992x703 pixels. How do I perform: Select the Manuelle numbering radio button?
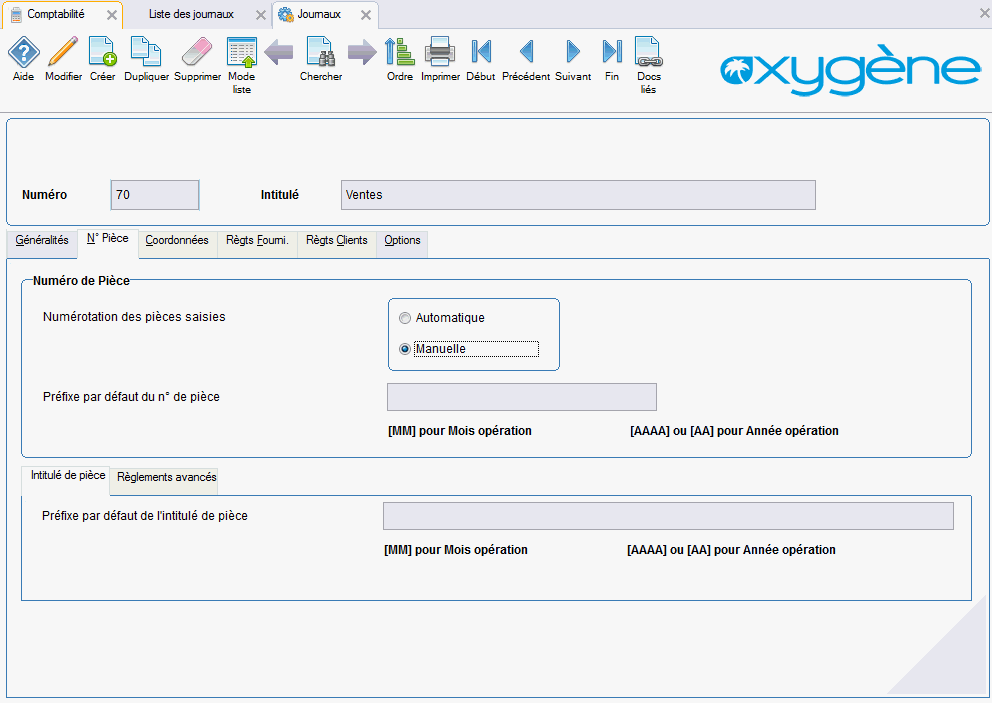(405, 349)
